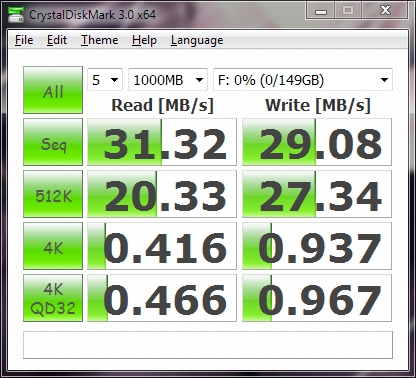Click the empty comment field at bottom
This screenshot has width=416, height=378.
coord(208,345)
